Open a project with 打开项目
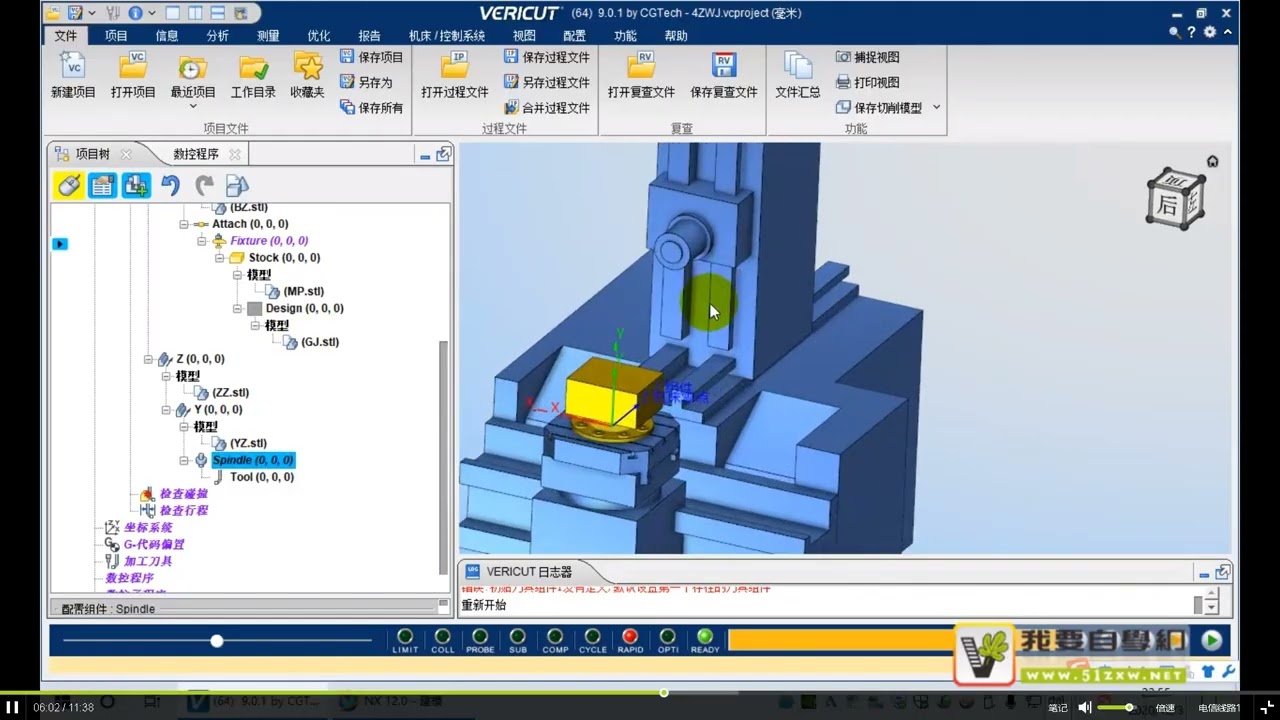The width and height of the screenshot is (1280, 720). tap(133, 75)
